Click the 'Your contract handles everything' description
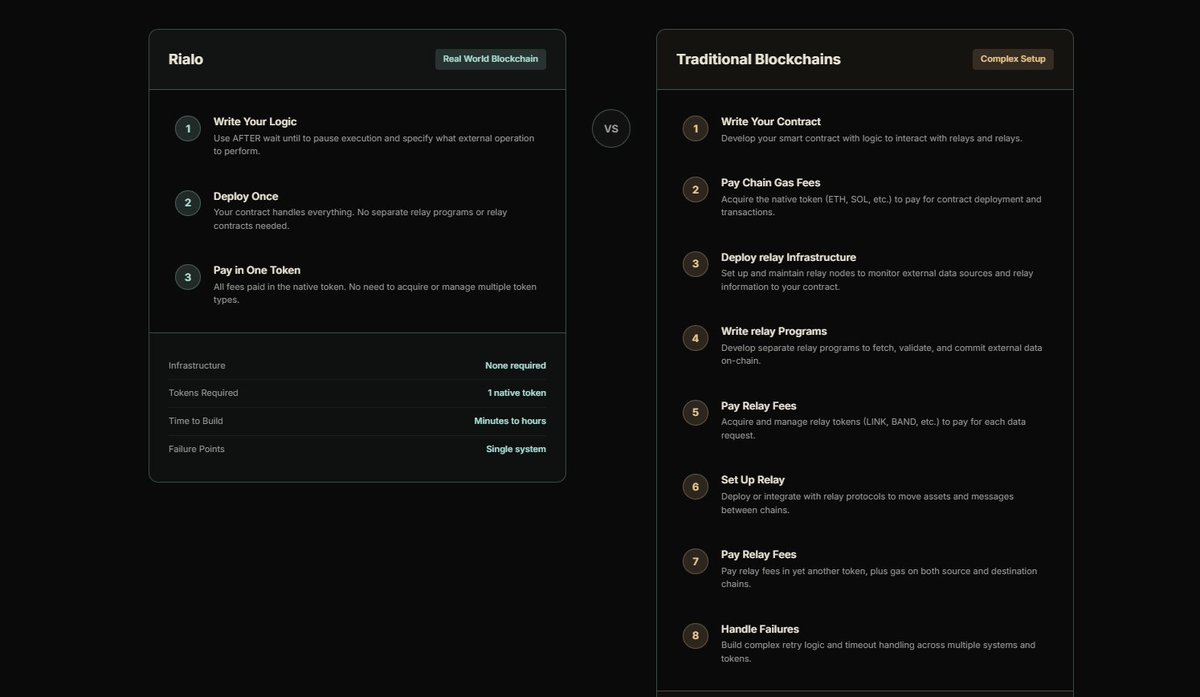 click(x=360, y=218)
